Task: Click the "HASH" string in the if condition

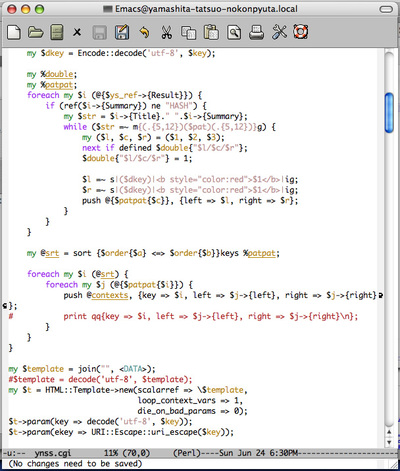Action: point(179,106)
